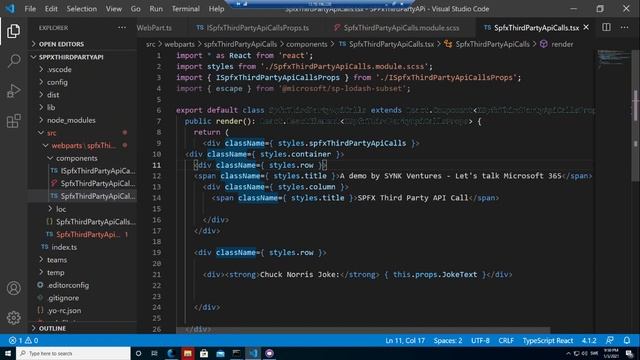Click render in breadcrumb path
640x360 pixels.
coord(562,44)
